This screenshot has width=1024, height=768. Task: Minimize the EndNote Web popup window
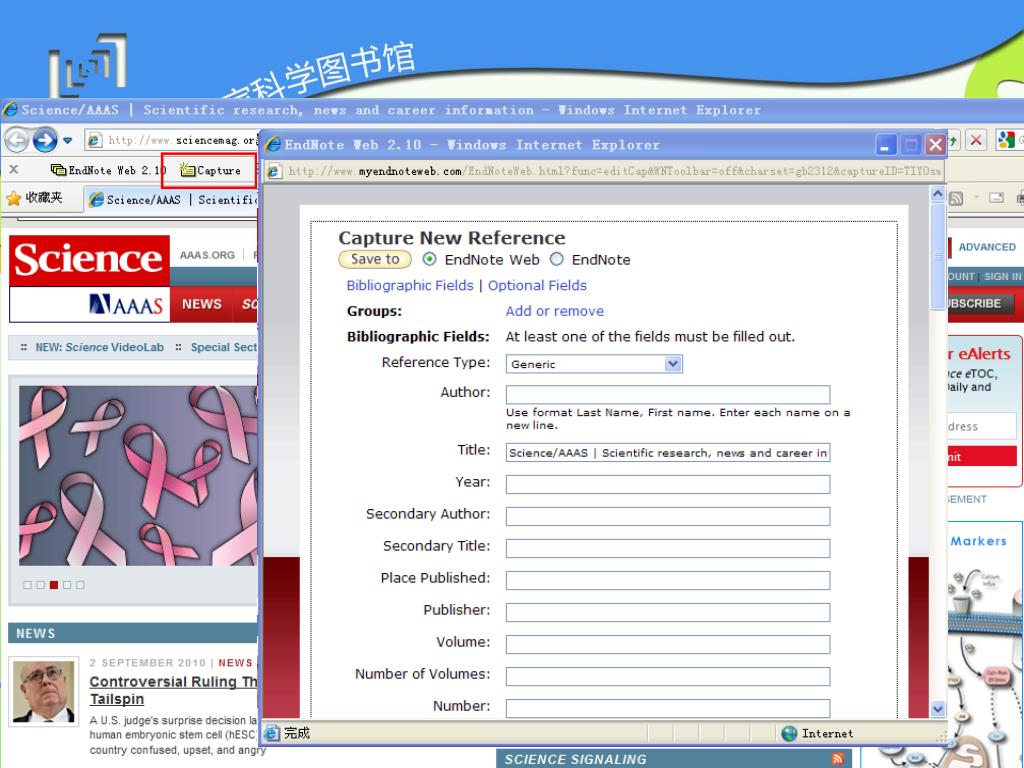[x=886, y=145]
